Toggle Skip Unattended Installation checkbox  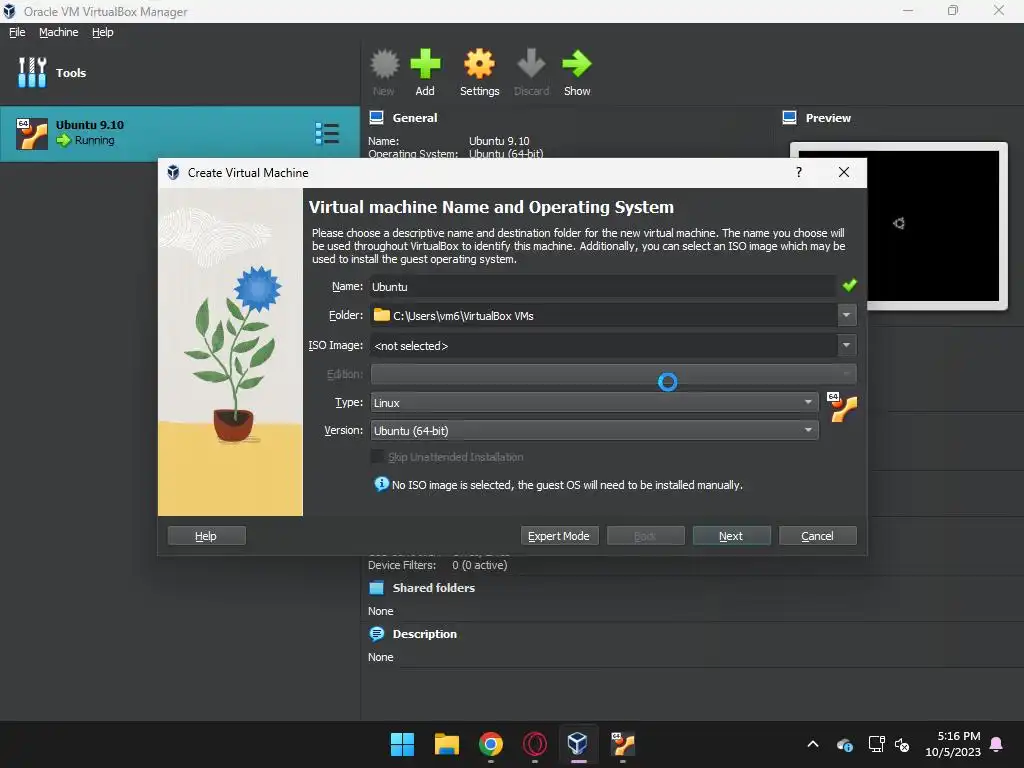coord(377,456)
